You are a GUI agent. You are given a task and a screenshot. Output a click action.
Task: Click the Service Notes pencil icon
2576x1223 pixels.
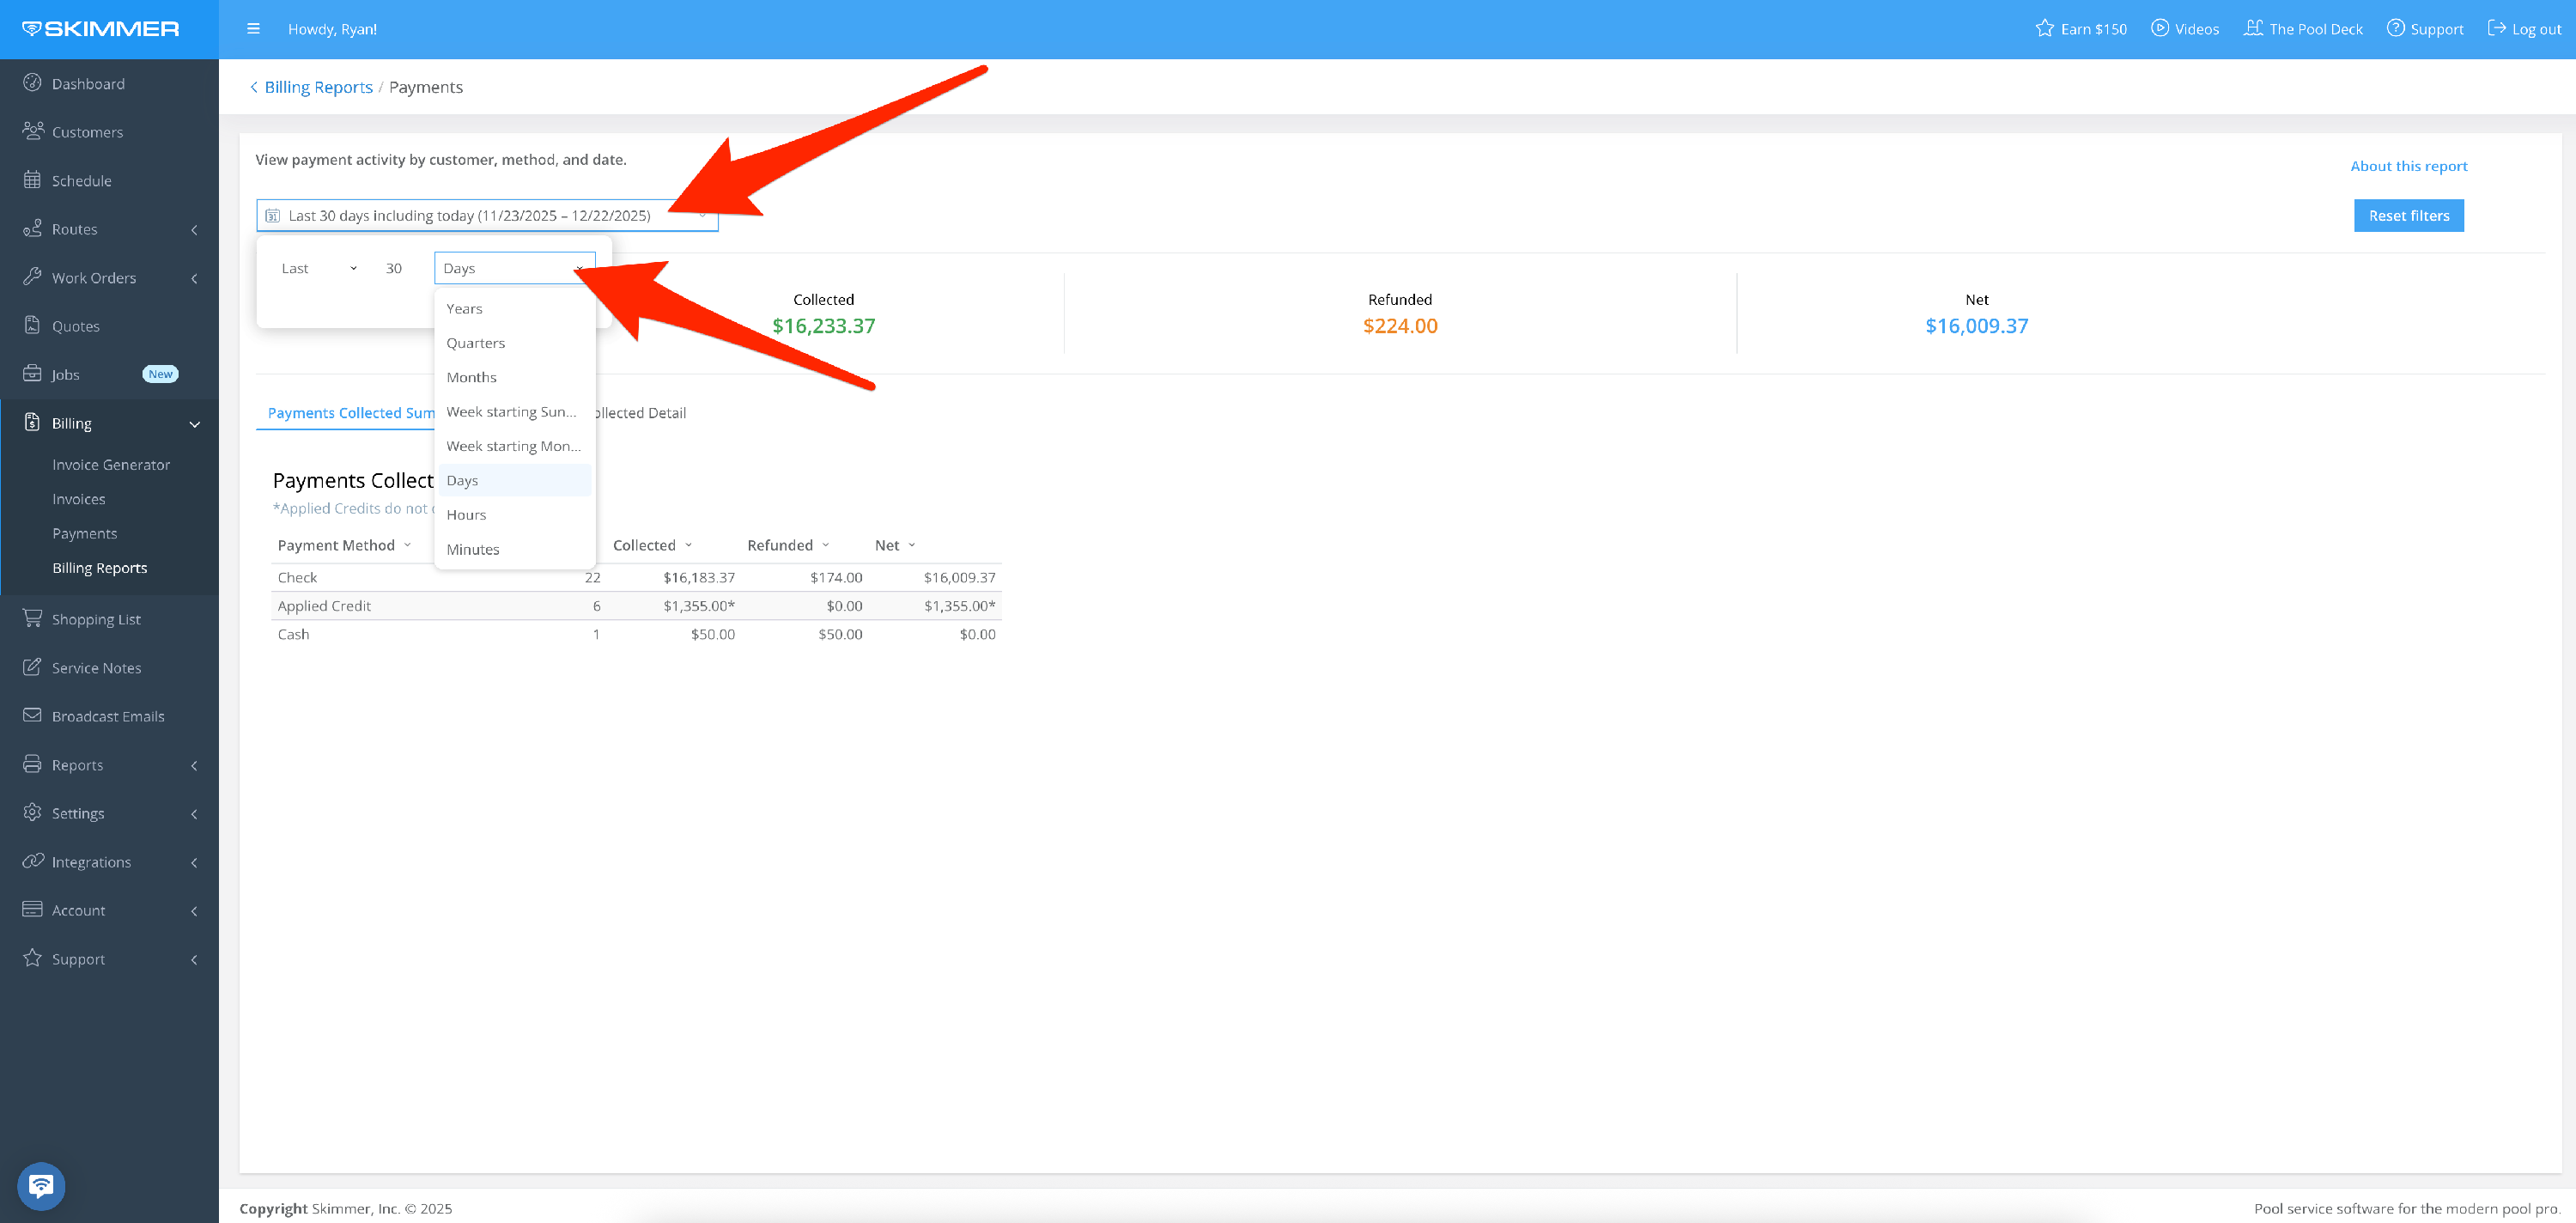pyautogui.click(x=32, y=667)
